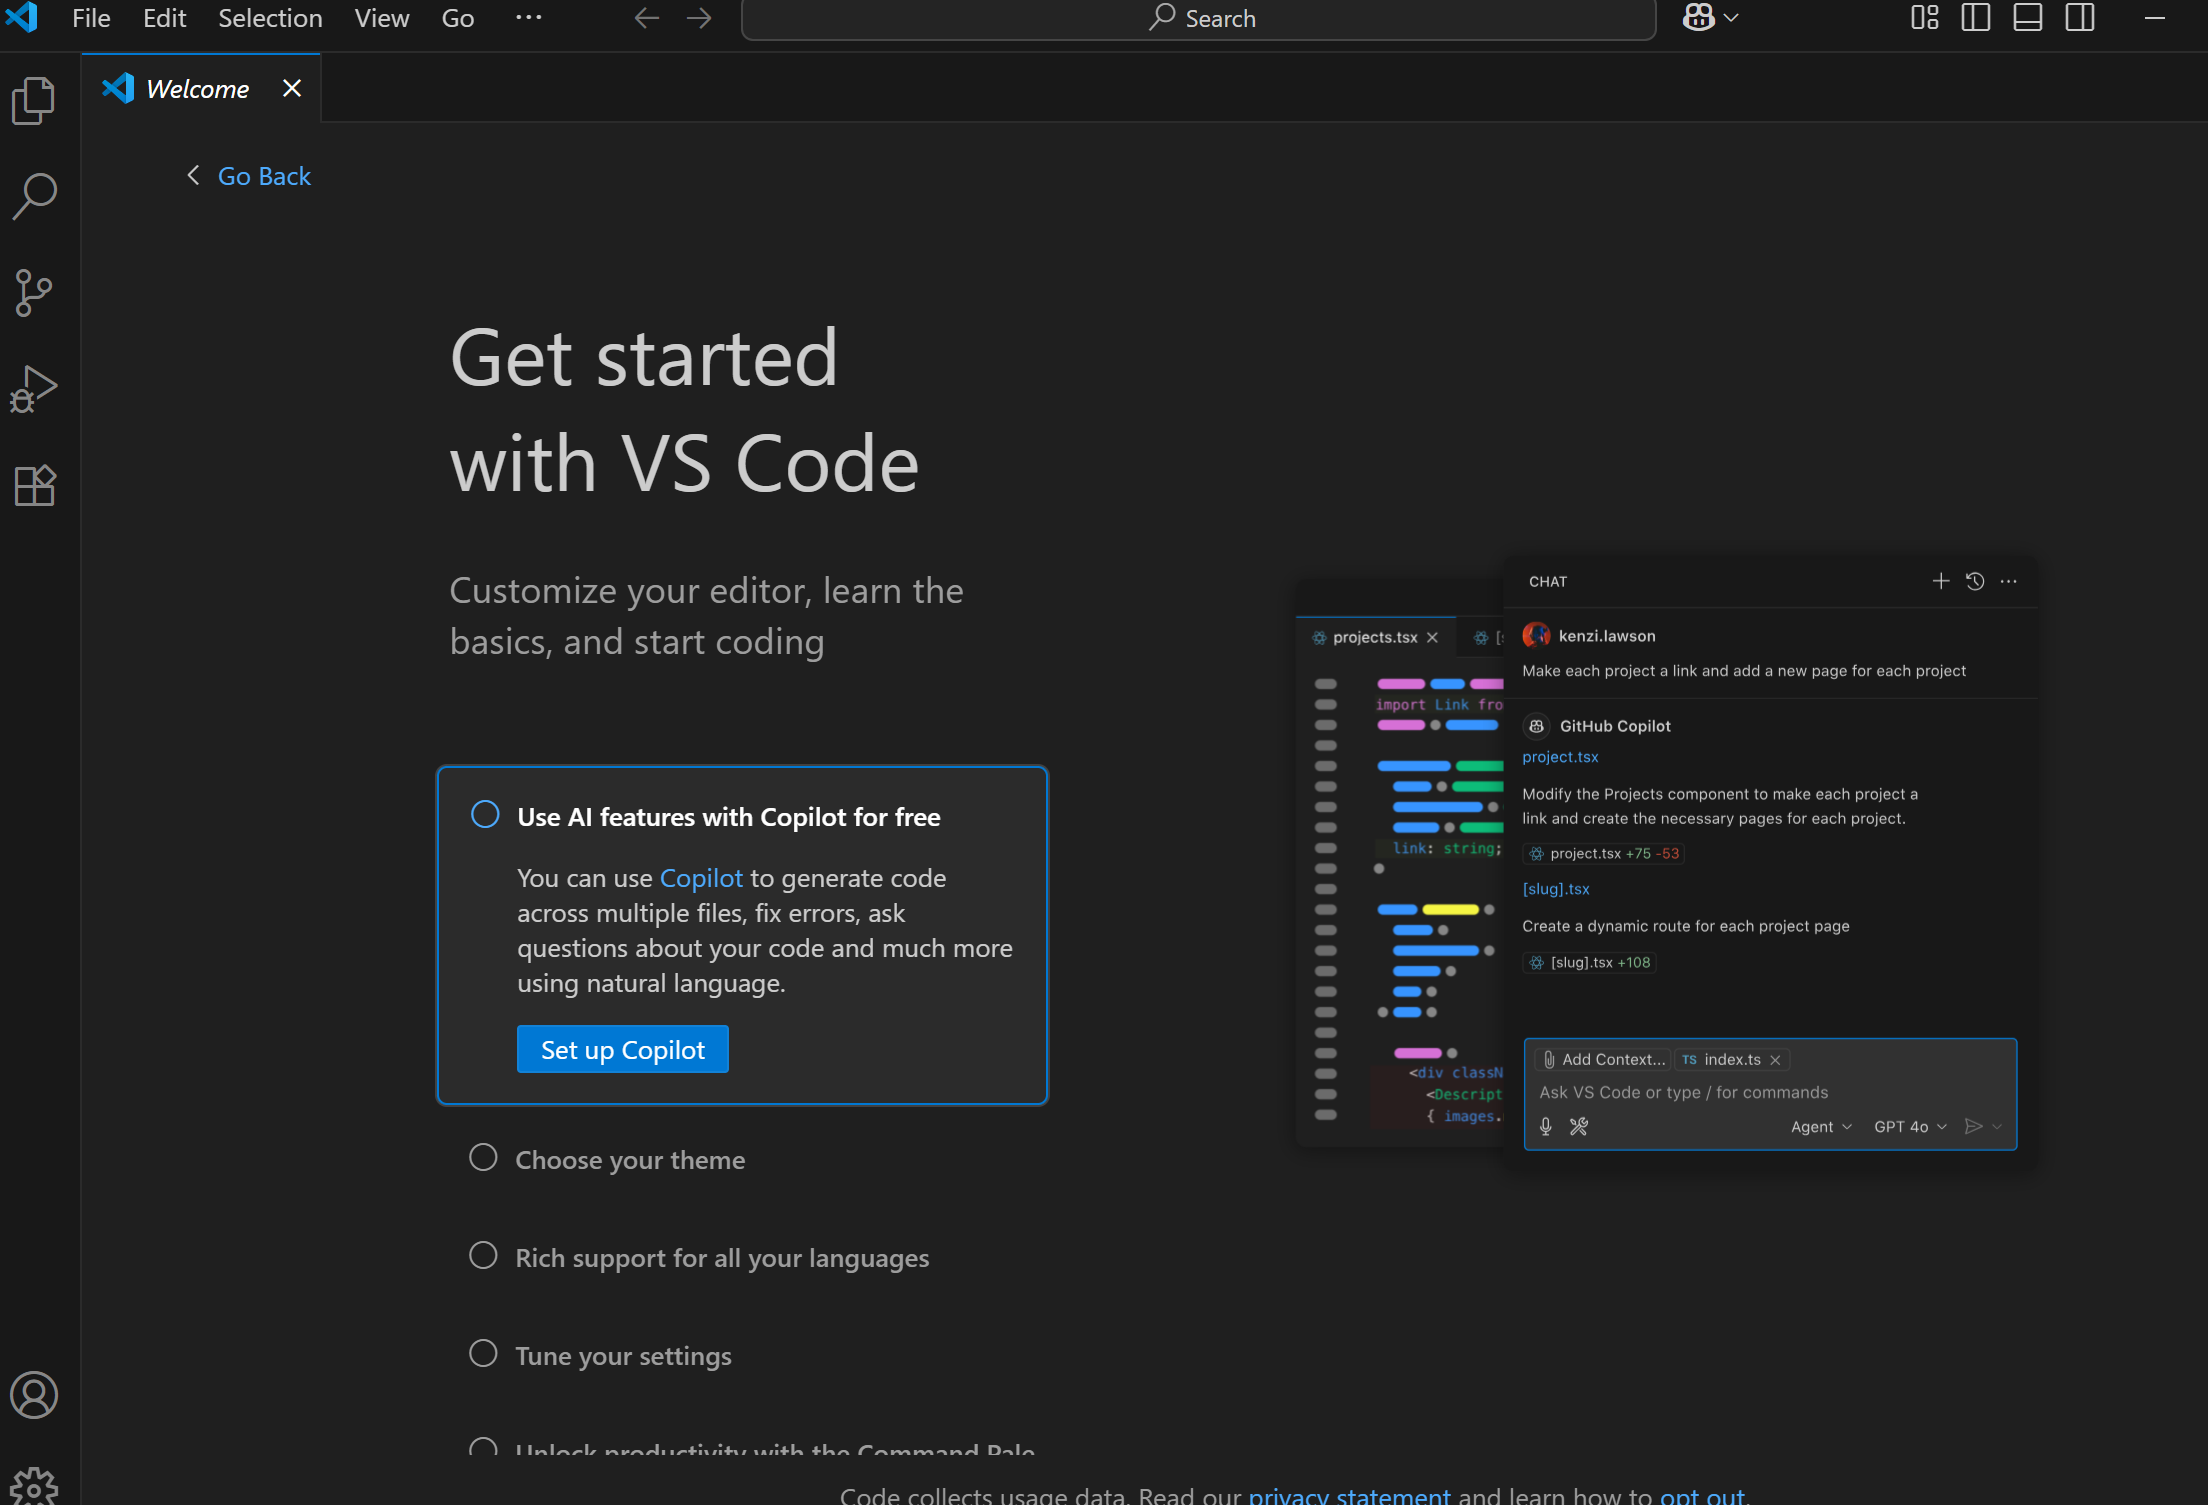
Task: Open Customize Layout icon
Action: click(1925, 18)
